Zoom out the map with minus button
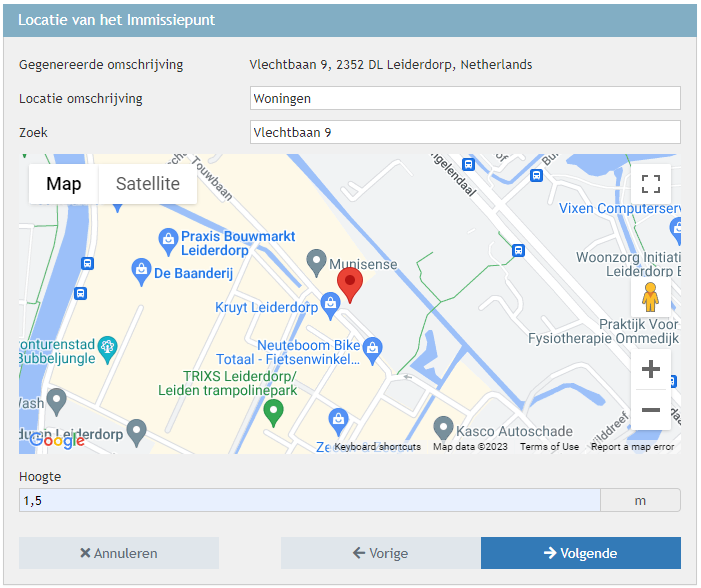This screenshot has height=588, width=701. pyautogui.click(x=651, y=410)
